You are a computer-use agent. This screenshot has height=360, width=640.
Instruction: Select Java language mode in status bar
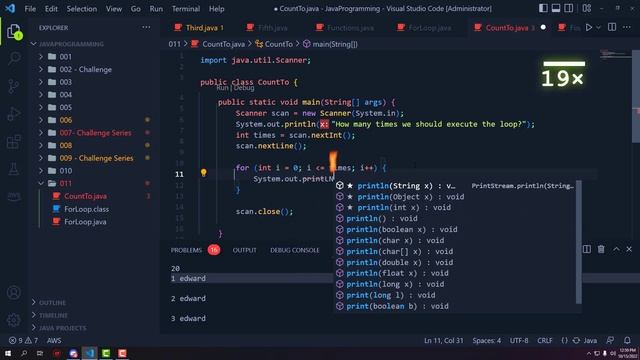[590, 340]
